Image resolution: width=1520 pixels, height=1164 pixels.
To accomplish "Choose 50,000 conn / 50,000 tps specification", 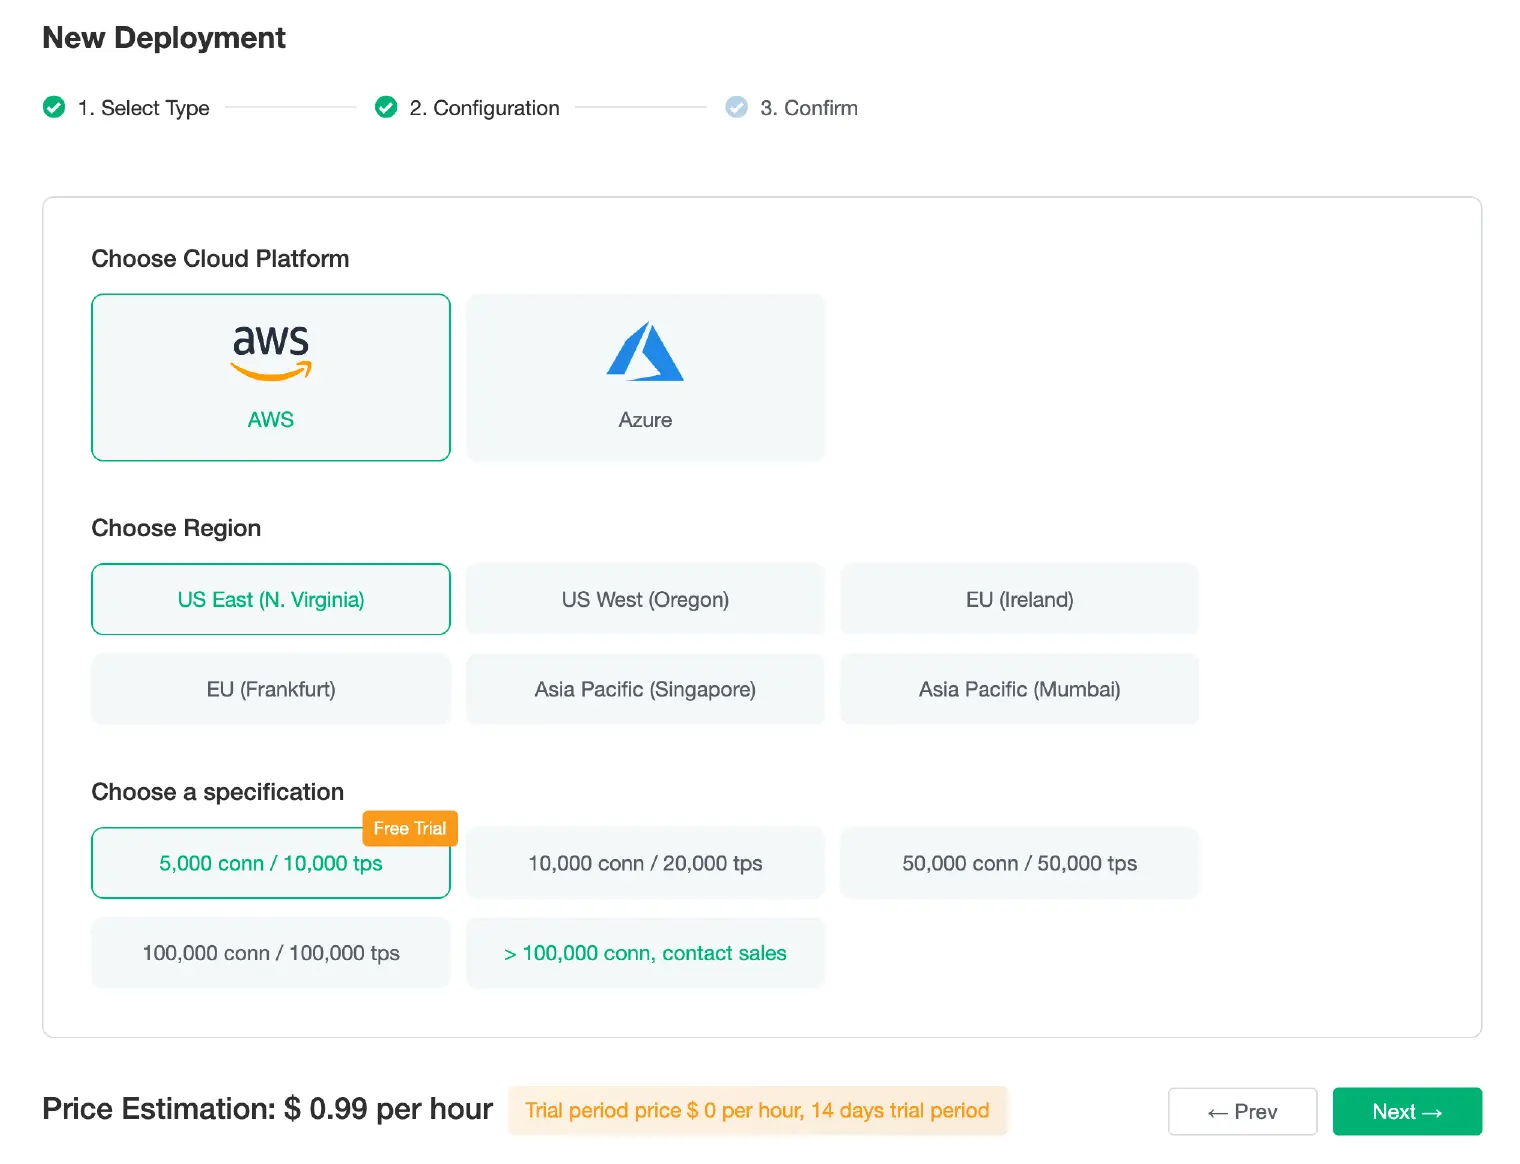I will [1019, 863].
